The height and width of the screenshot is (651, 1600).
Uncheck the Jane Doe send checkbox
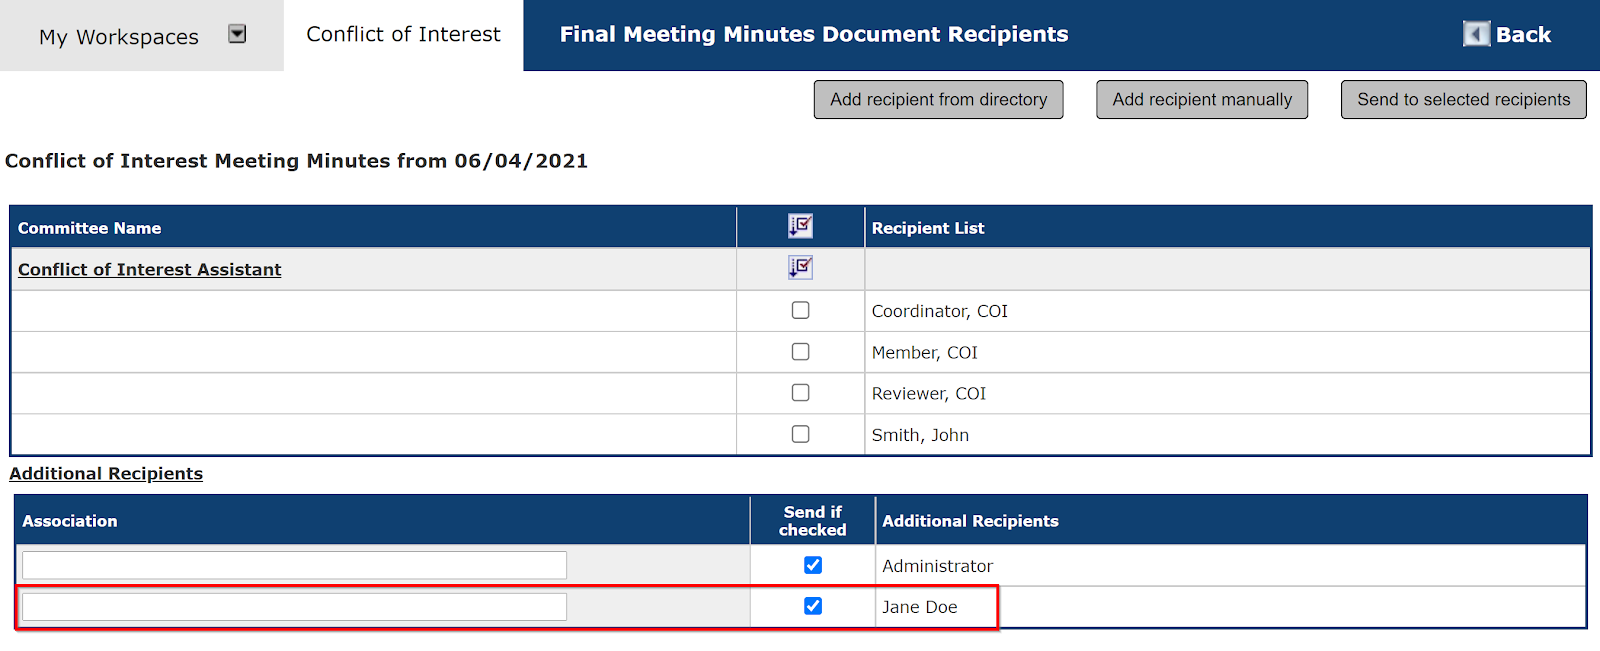[x=813, y=606]
